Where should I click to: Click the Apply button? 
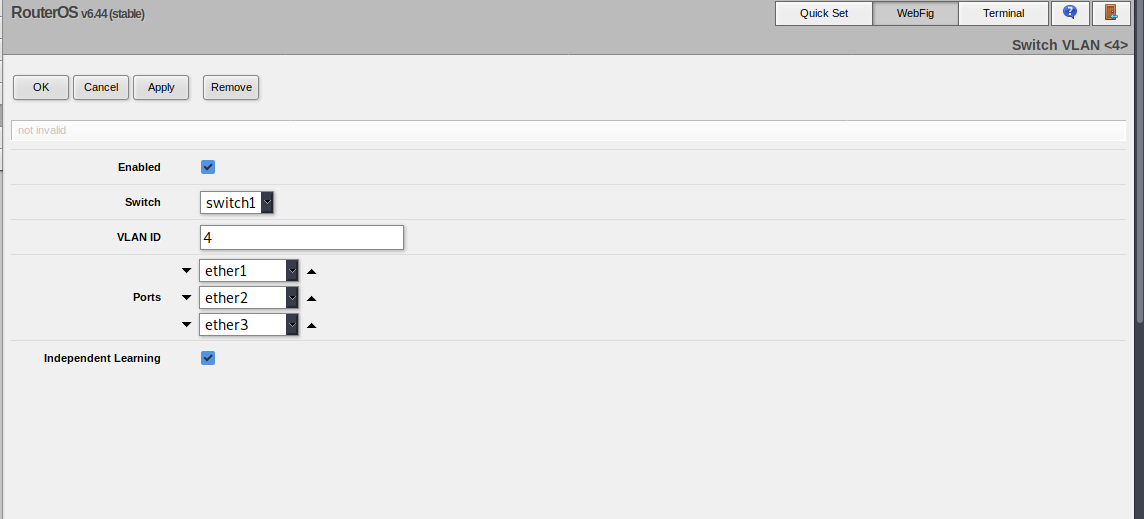pos(161,87)
